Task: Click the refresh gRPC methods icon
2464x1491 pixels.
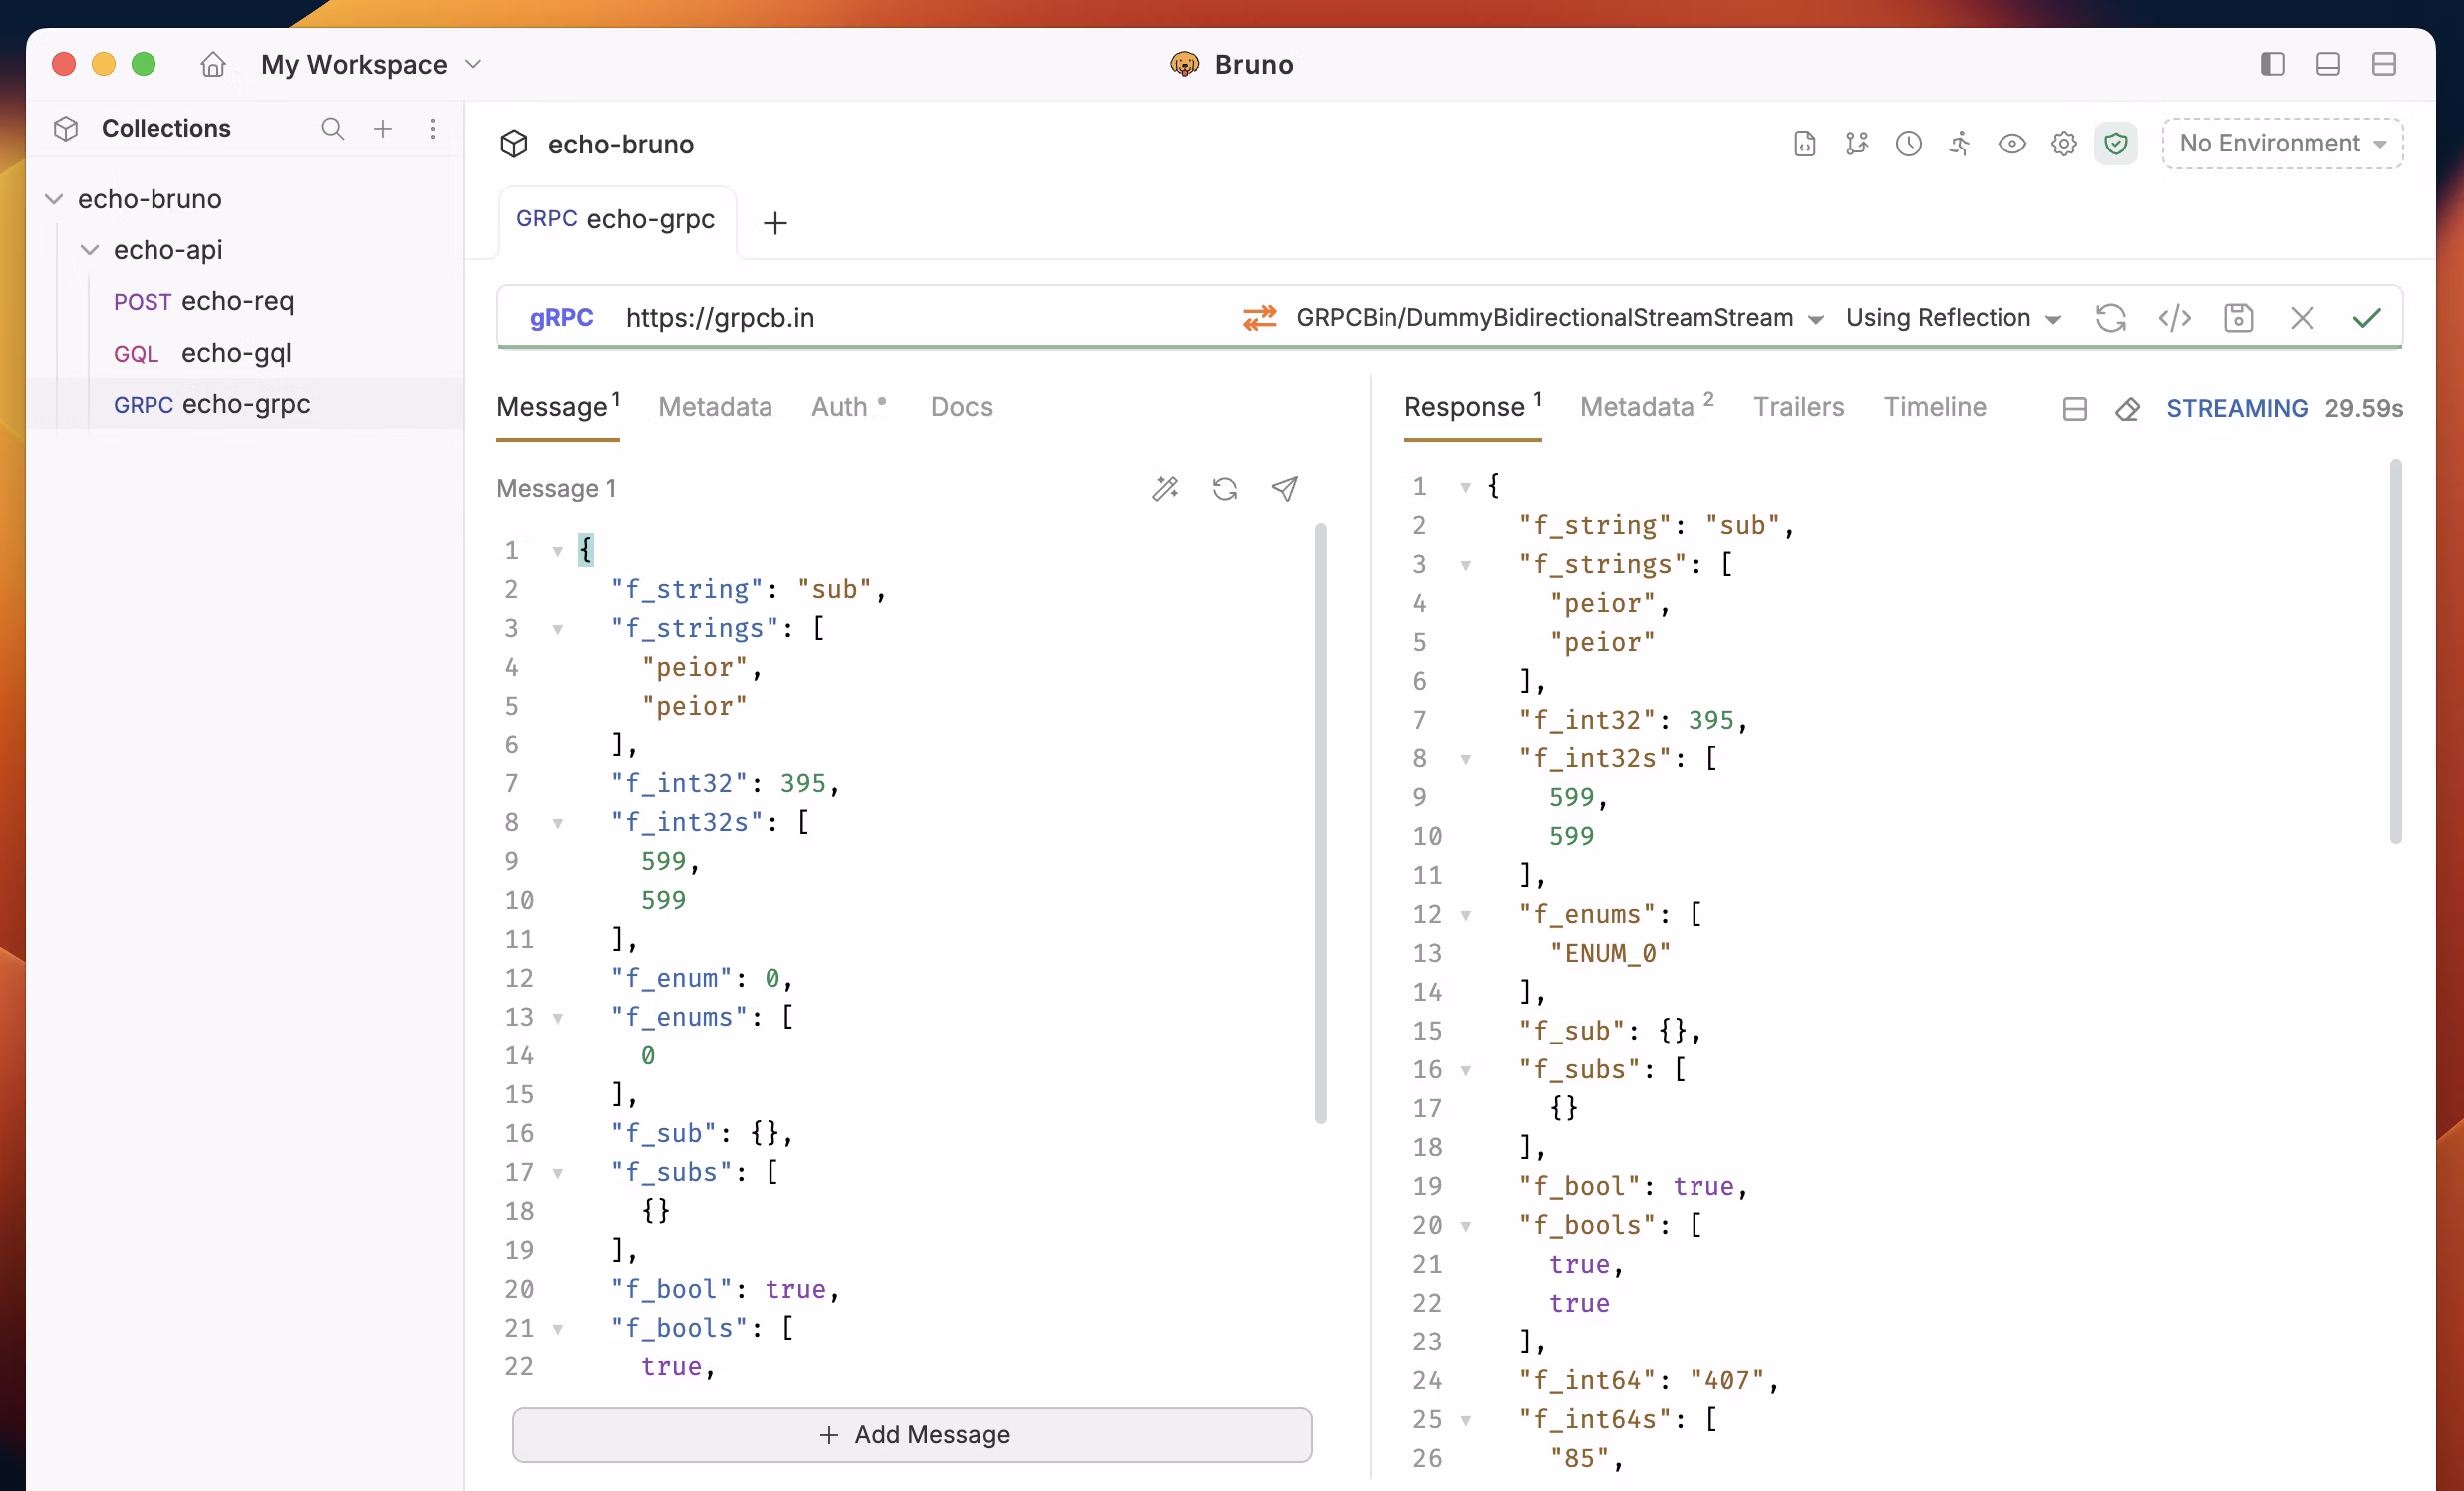Action: click(2111, 318)
